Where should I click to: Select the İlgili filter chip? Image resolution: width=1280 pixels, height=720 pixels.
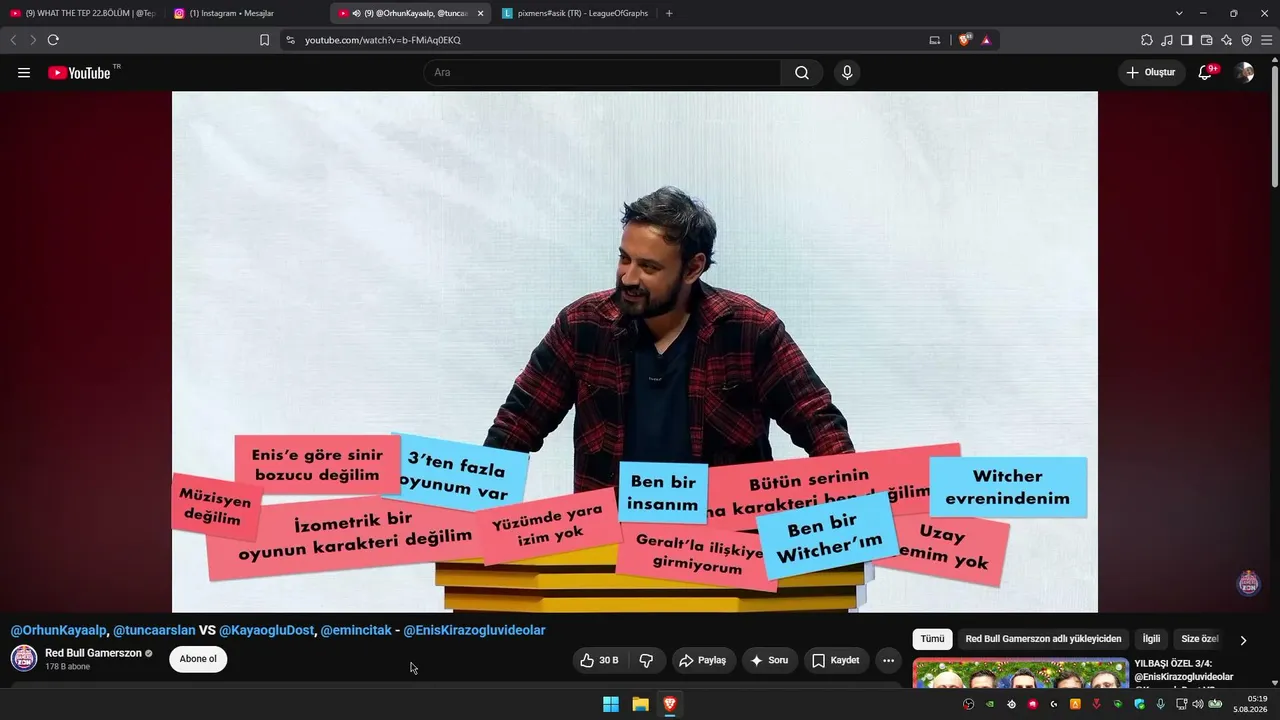pos(1152,639)
